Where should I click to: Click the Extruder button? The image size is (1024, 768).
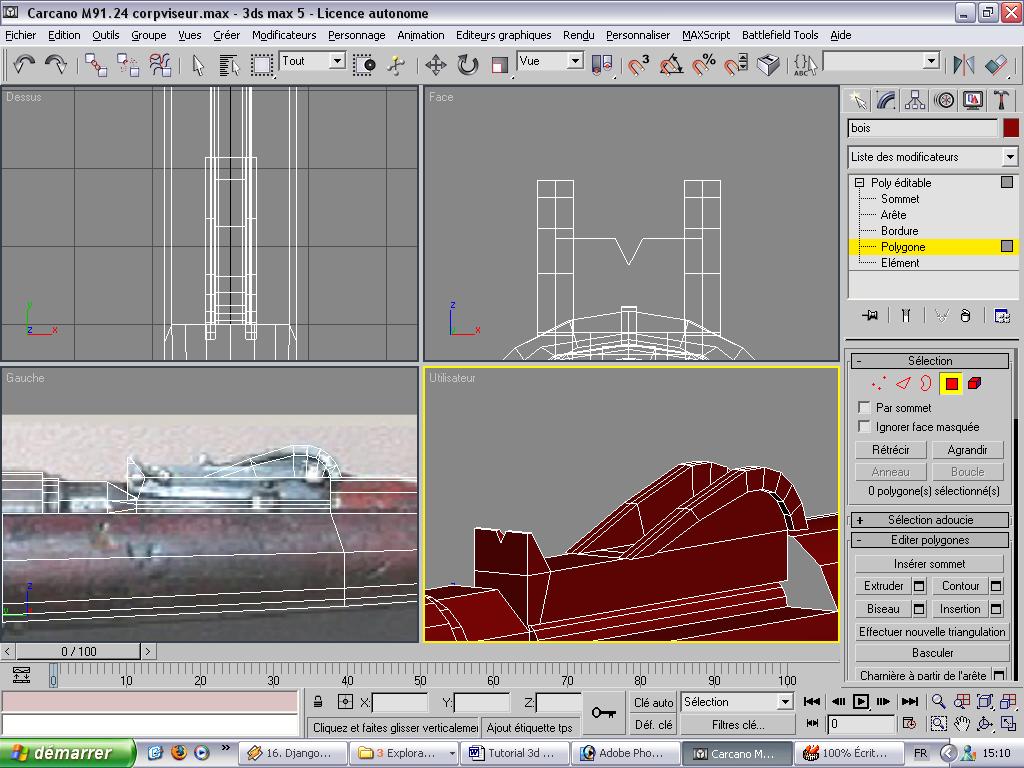tap(884, 586)
